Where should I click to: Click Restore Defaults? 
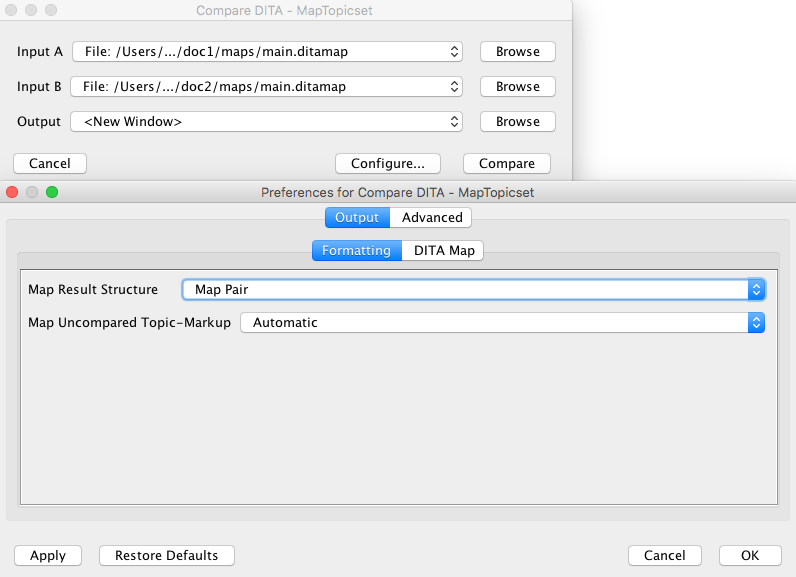point(166,556)
